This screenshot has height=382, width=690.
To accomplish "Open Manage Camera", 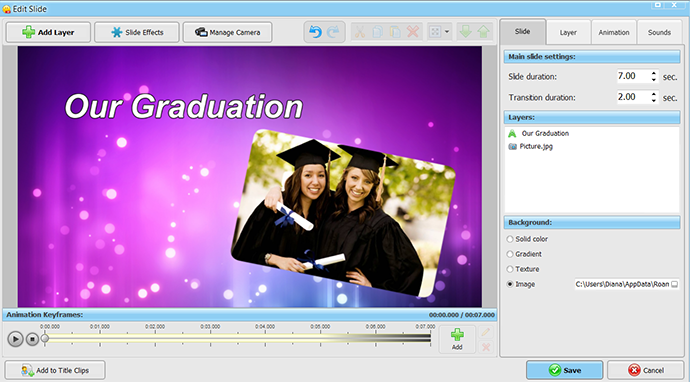I will tap(228, 32).
